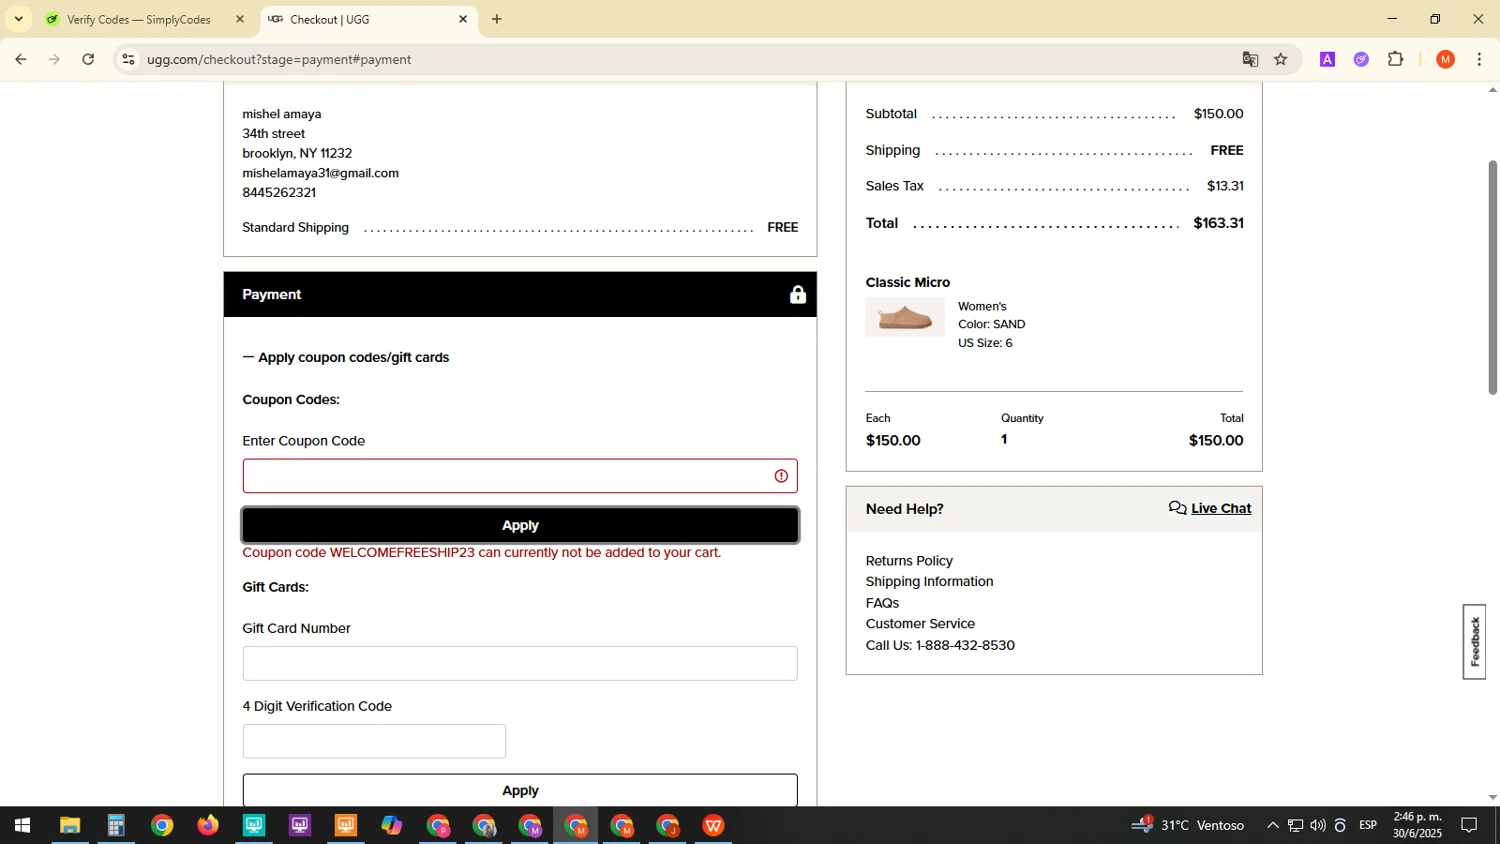Open the clock and date flyout
1500x844 pixels.
1418,826
